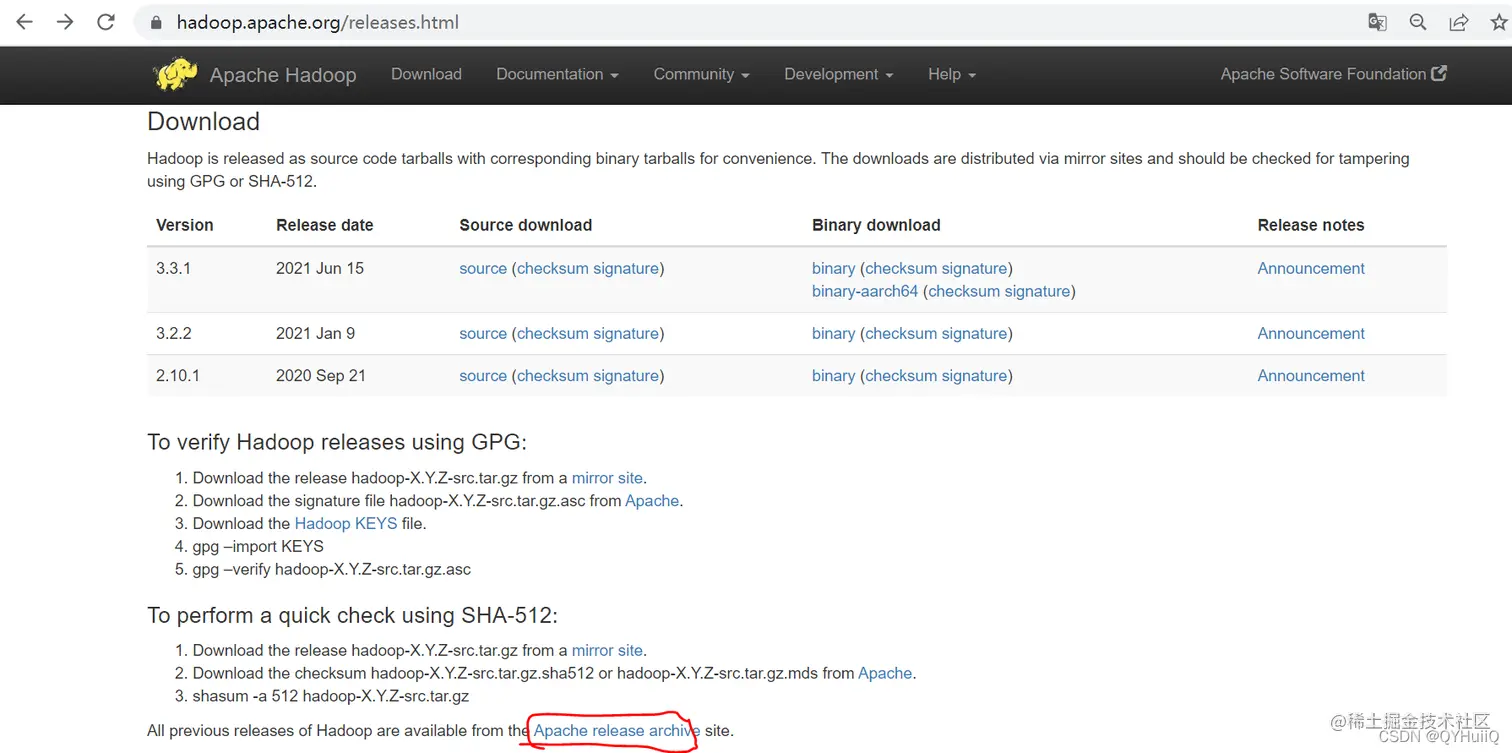
Task: Open Apache Software Foundation external link
Action: coord(1333,74)
